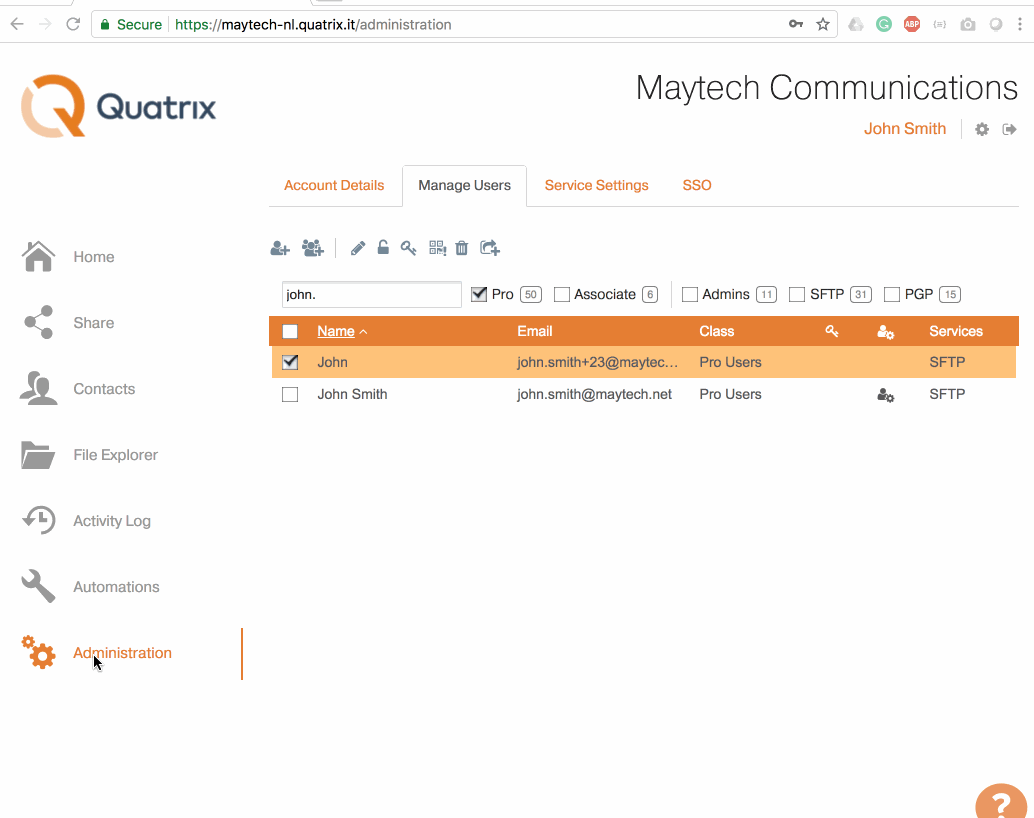1034x818 pixels.
Task: Click the Quatrix logo
Action: point(119,106)
